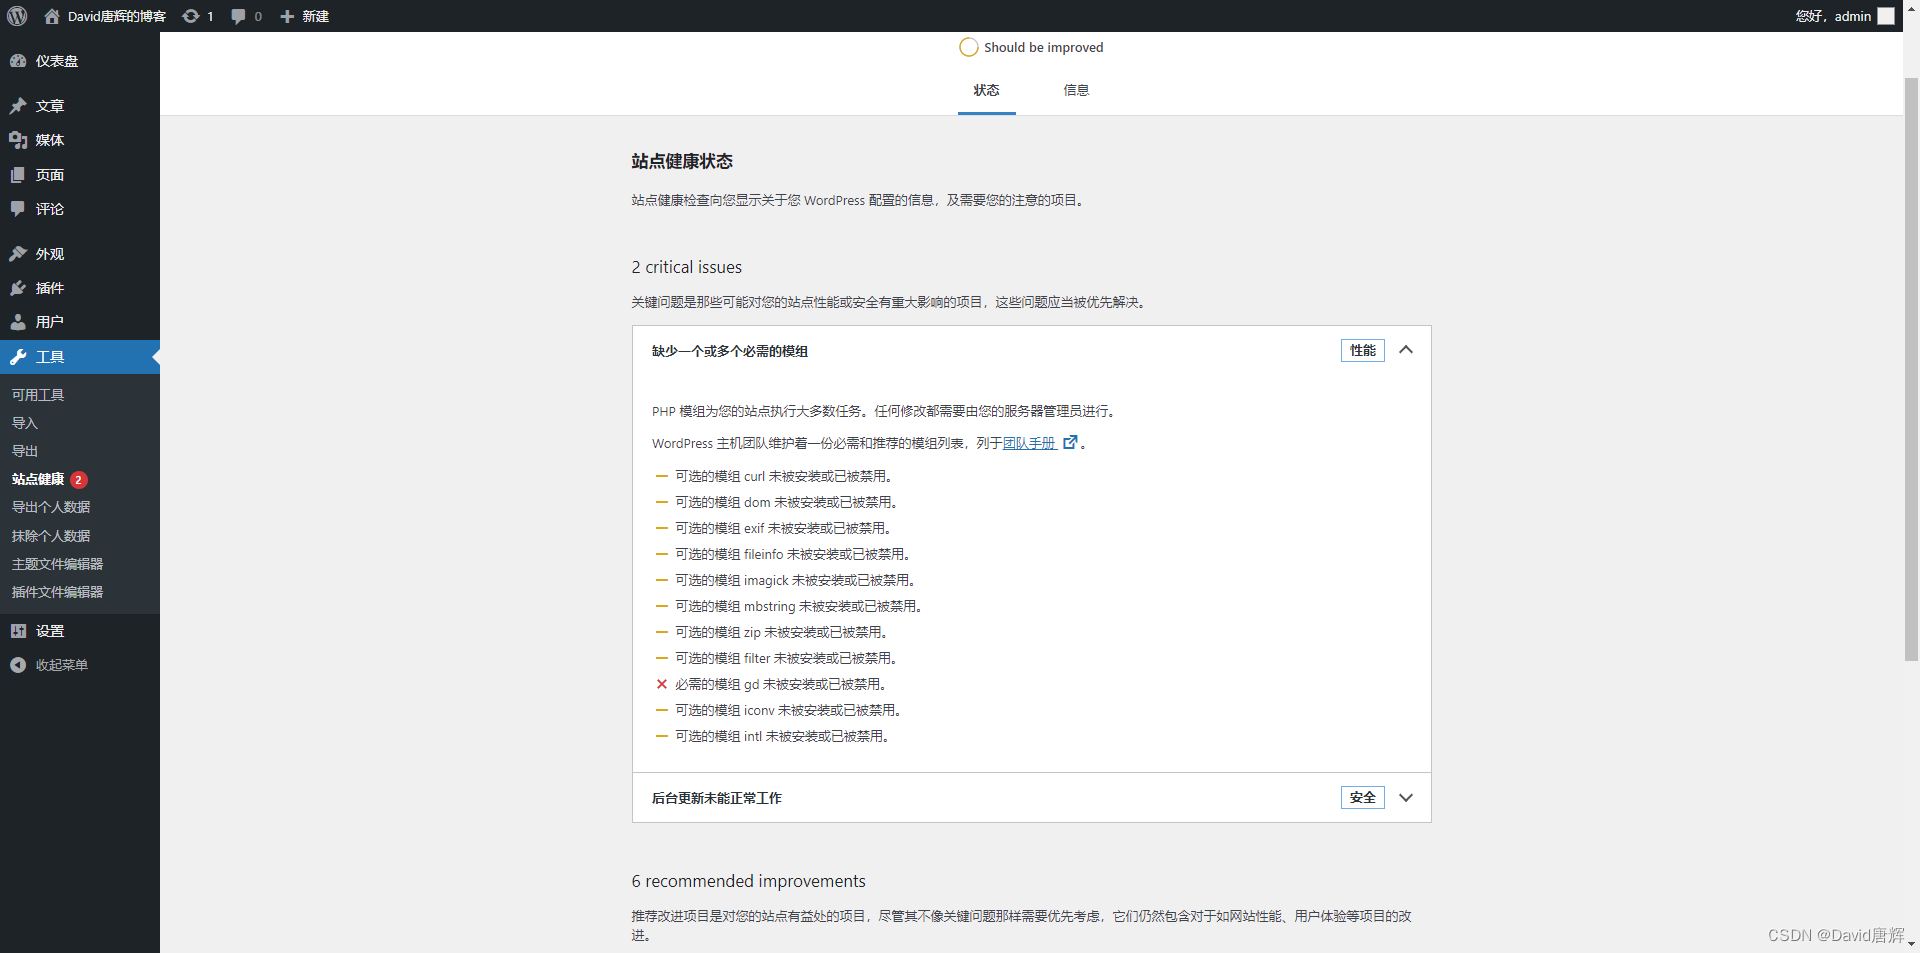Click the mbstring module warning line
This screenshot has width=1920, height=953.
798,606
